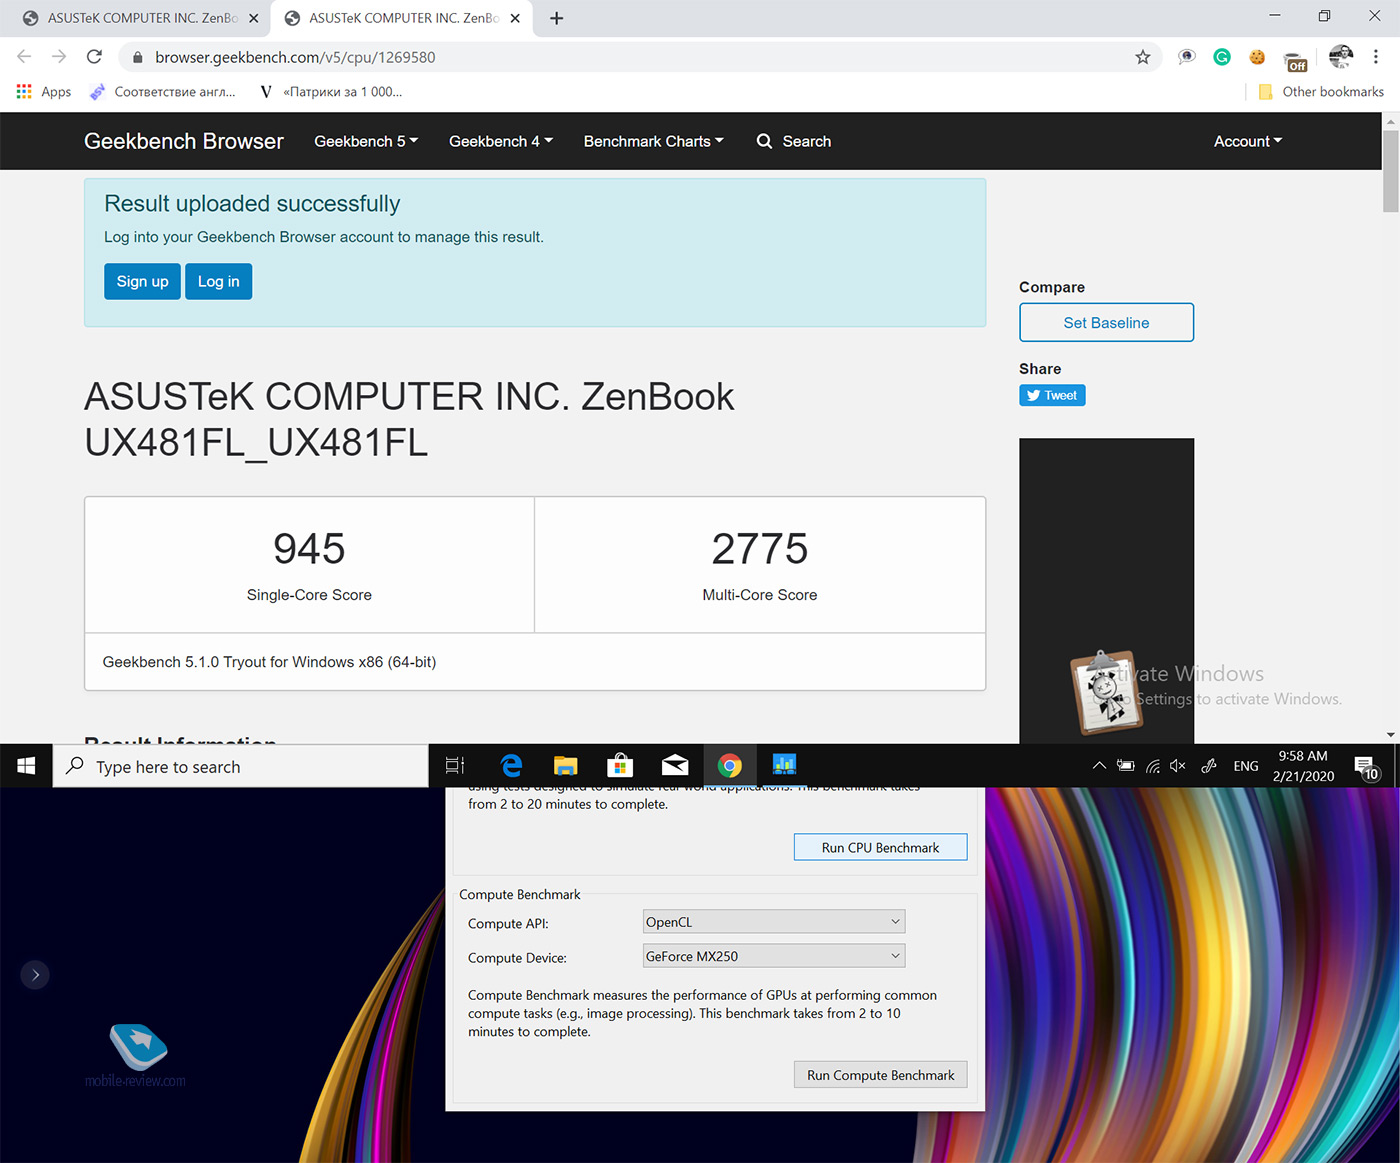Viewport: 1400px width, 1163px height.
Task: Open the notification center icon
Action: 1367,768
